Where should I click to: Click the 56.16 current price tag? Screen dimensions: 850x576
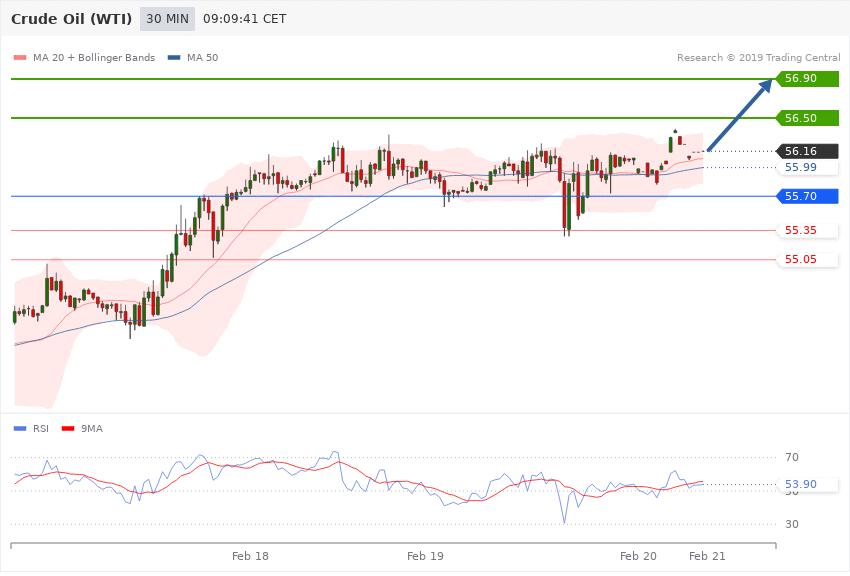[807, 151]
